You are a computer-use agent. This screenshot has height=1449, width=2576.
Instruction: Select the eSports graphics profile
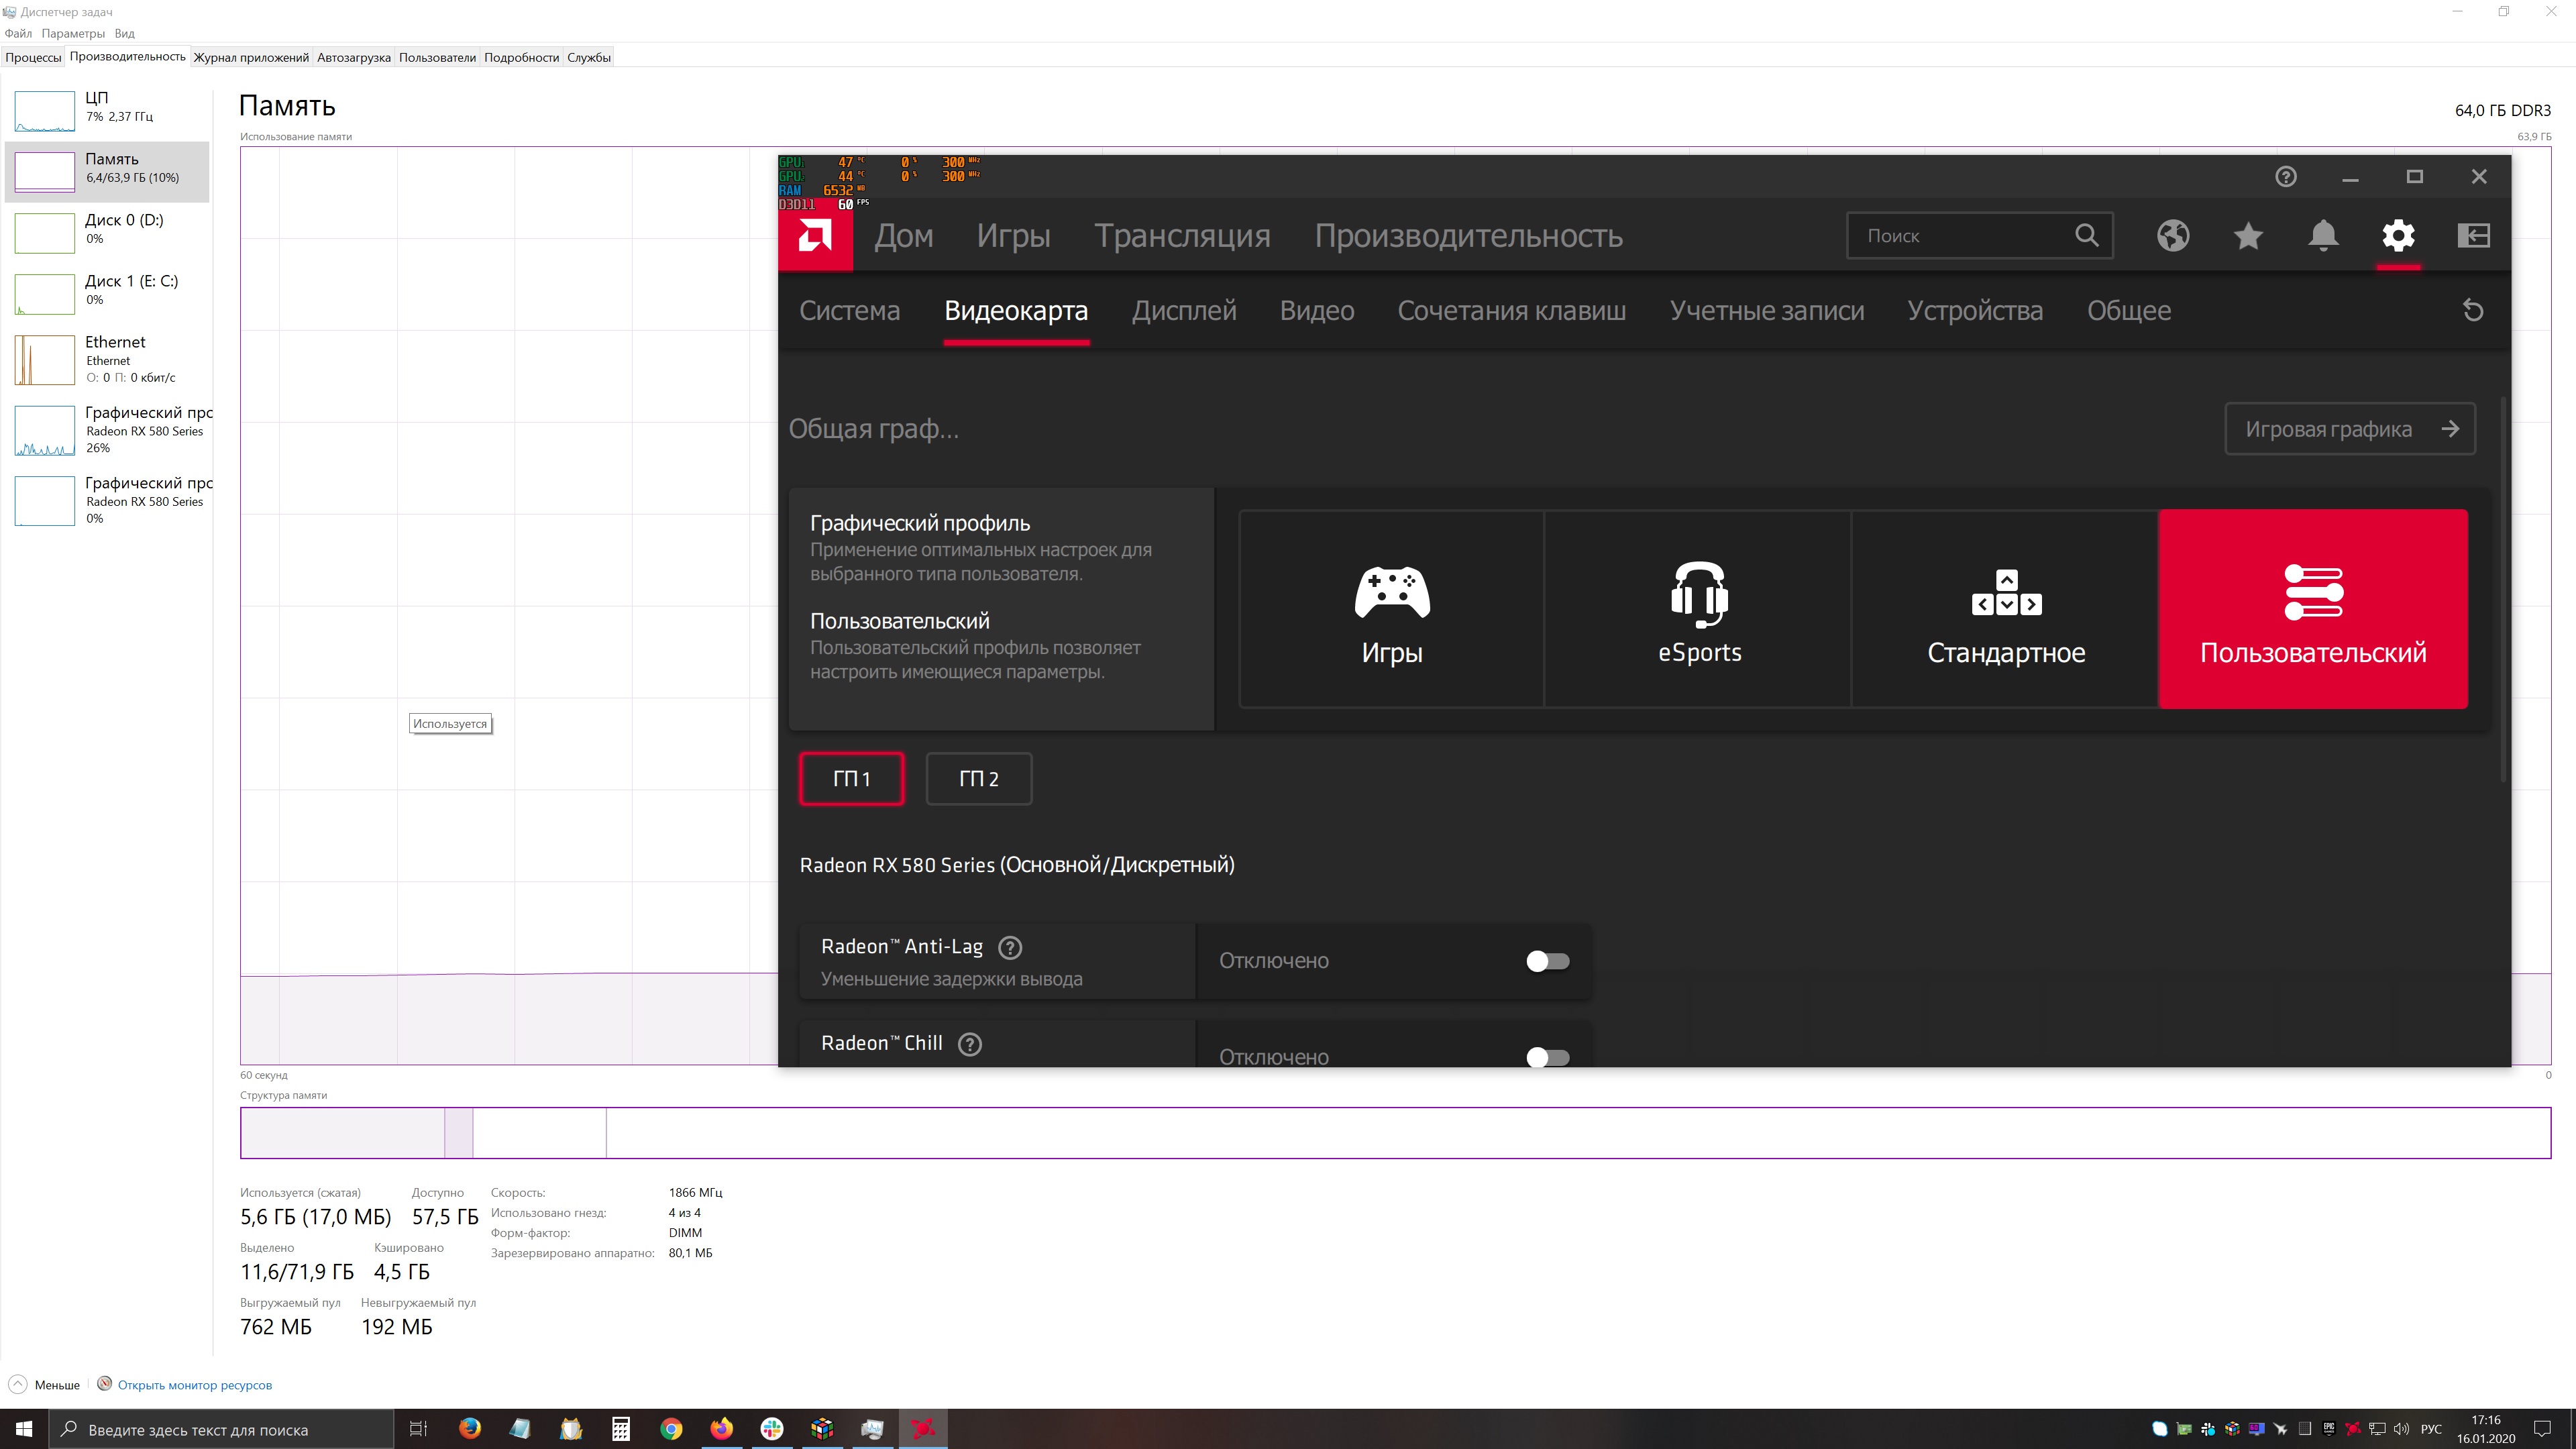1698,609
